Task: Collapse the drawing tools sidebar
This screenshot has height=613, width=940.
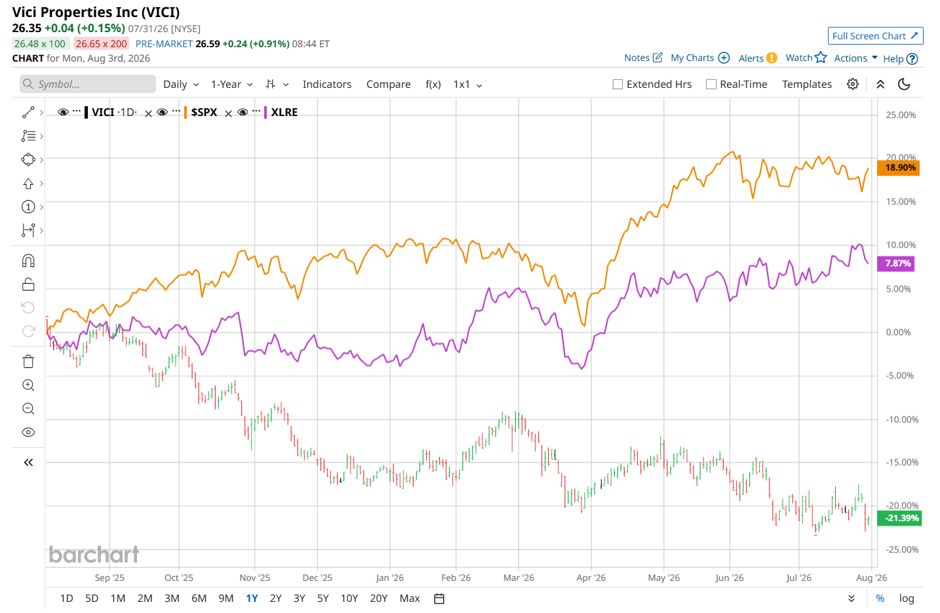Action: click(28, 462)
